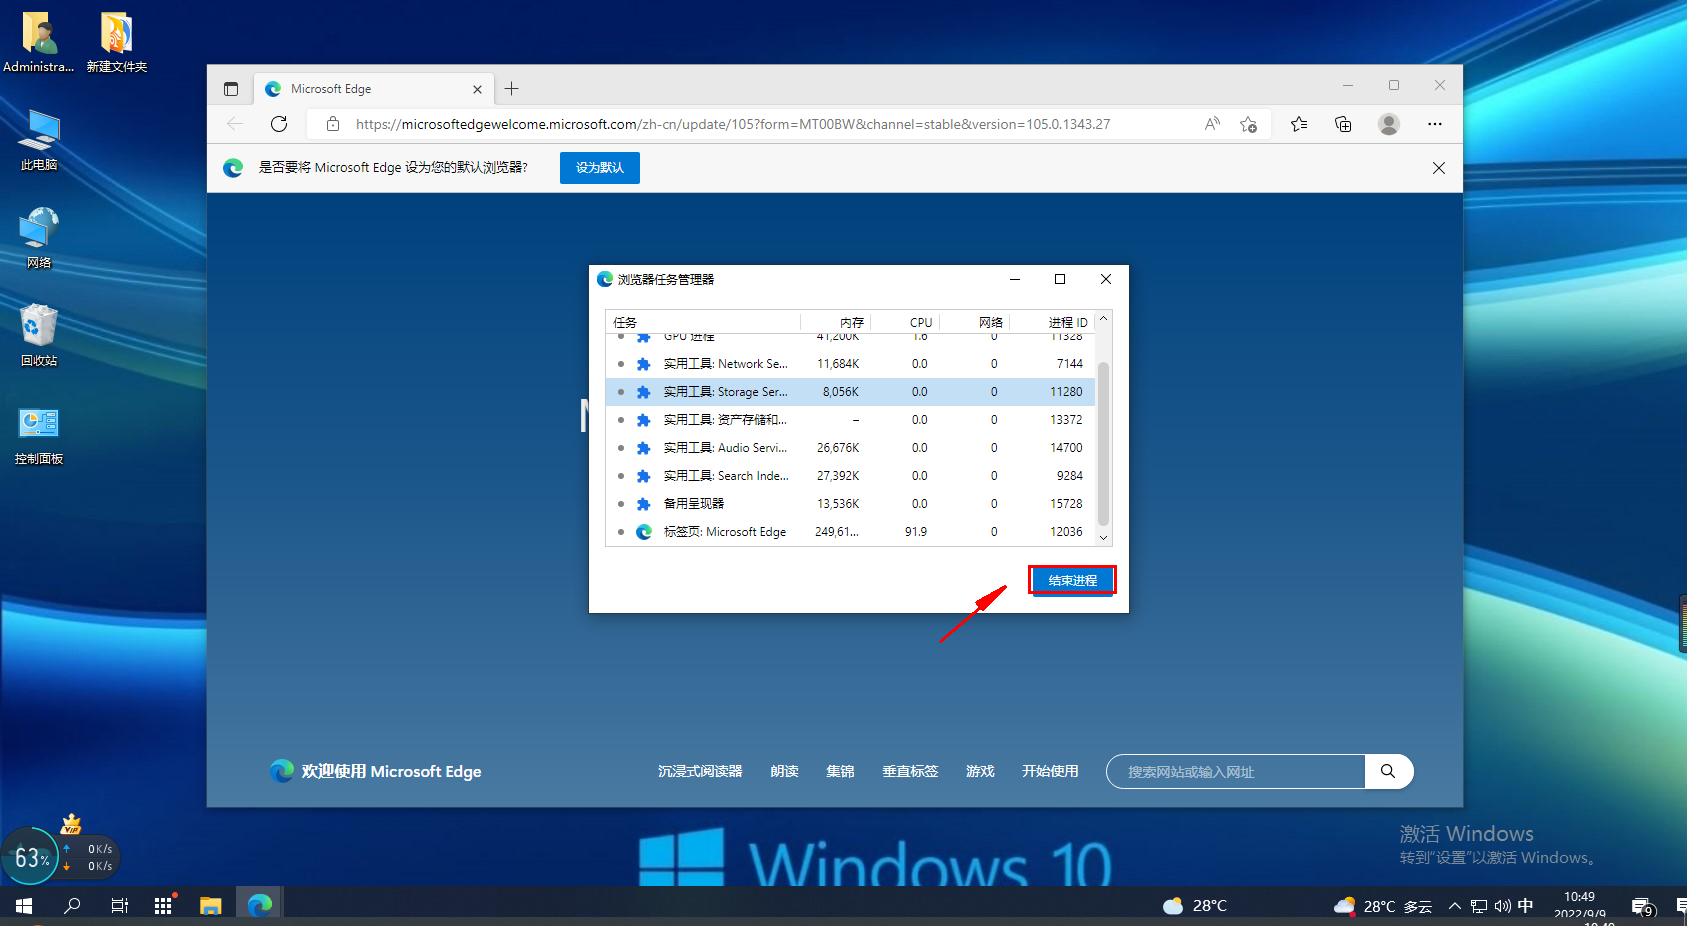The height and width of the screenshot is (926, 1687).
Task: Open the profile avatar icon
Action: (x=1388, y=124)
